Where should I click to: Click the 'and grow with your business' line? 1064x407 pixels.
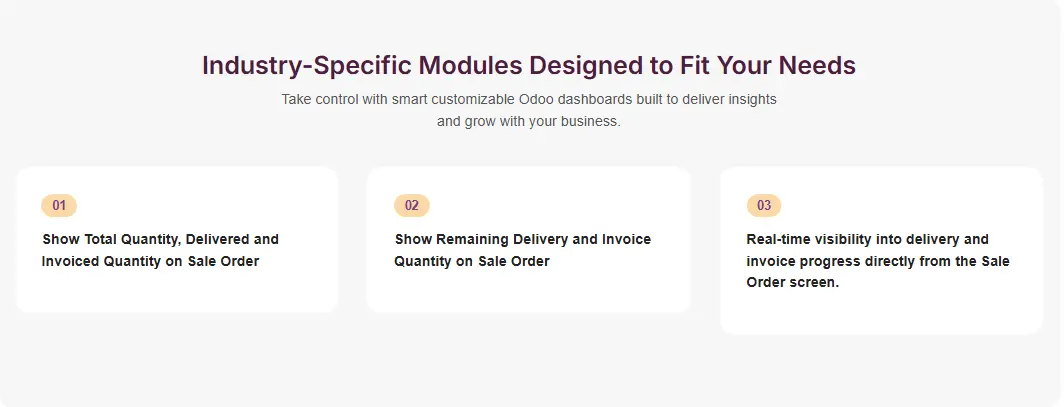point(528,122)
